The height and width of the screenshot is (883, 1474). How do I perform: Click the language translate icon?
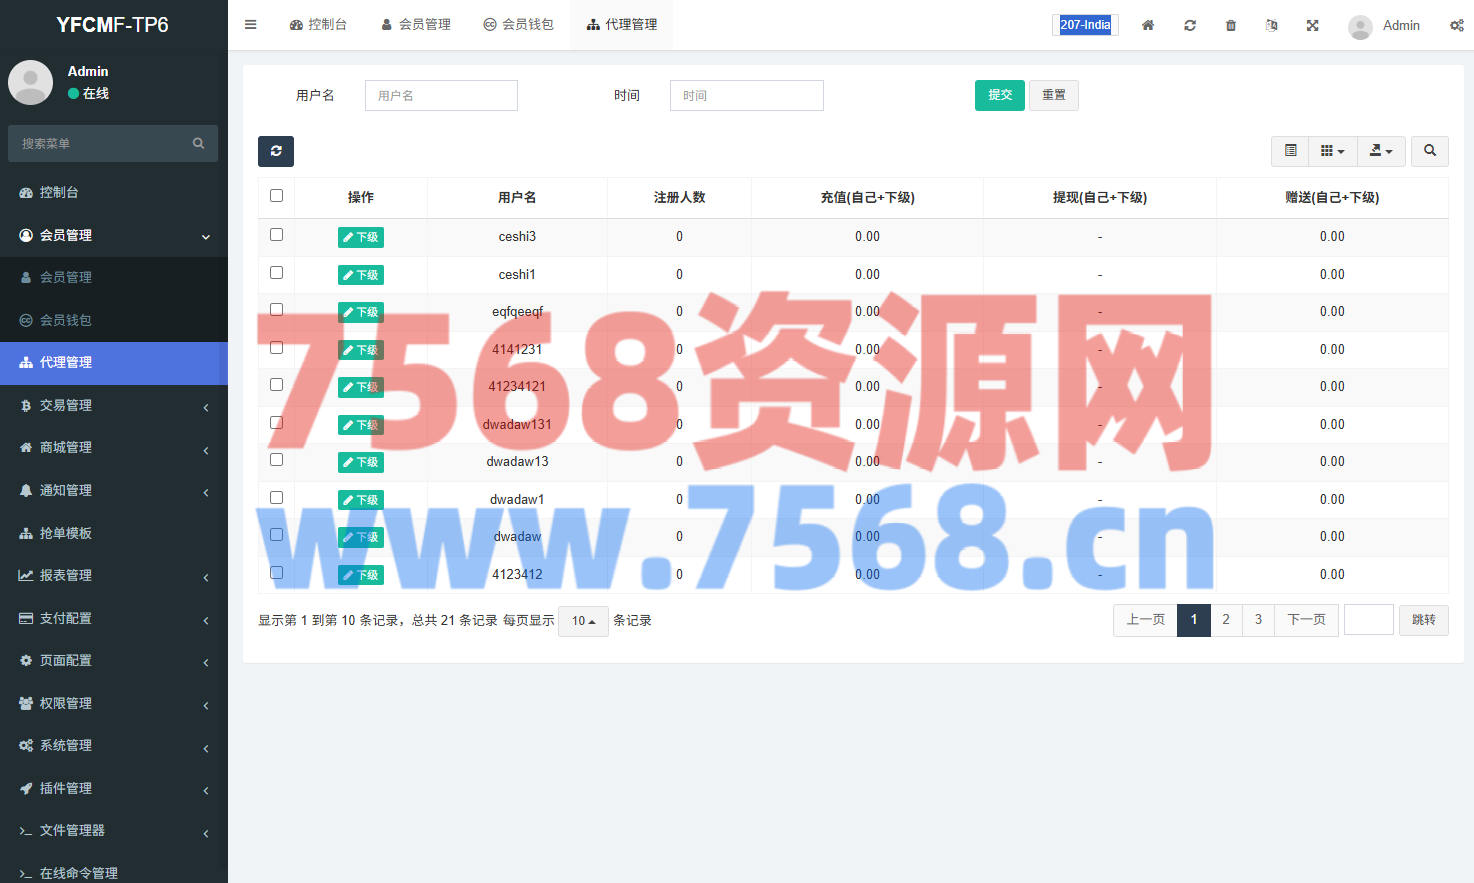pyautogui.click(x=1271, y=25)
